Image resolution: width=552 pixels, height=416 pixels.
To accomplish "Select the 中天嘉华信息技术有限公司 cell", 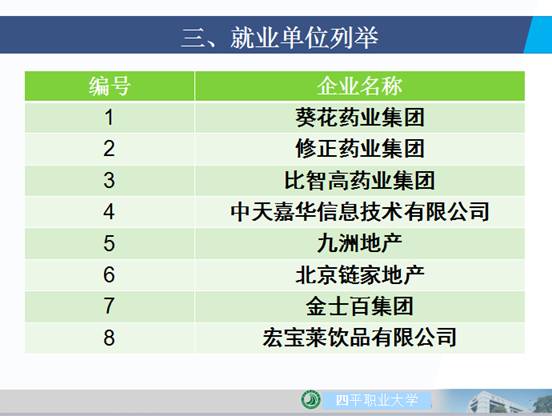I will 359,212.
